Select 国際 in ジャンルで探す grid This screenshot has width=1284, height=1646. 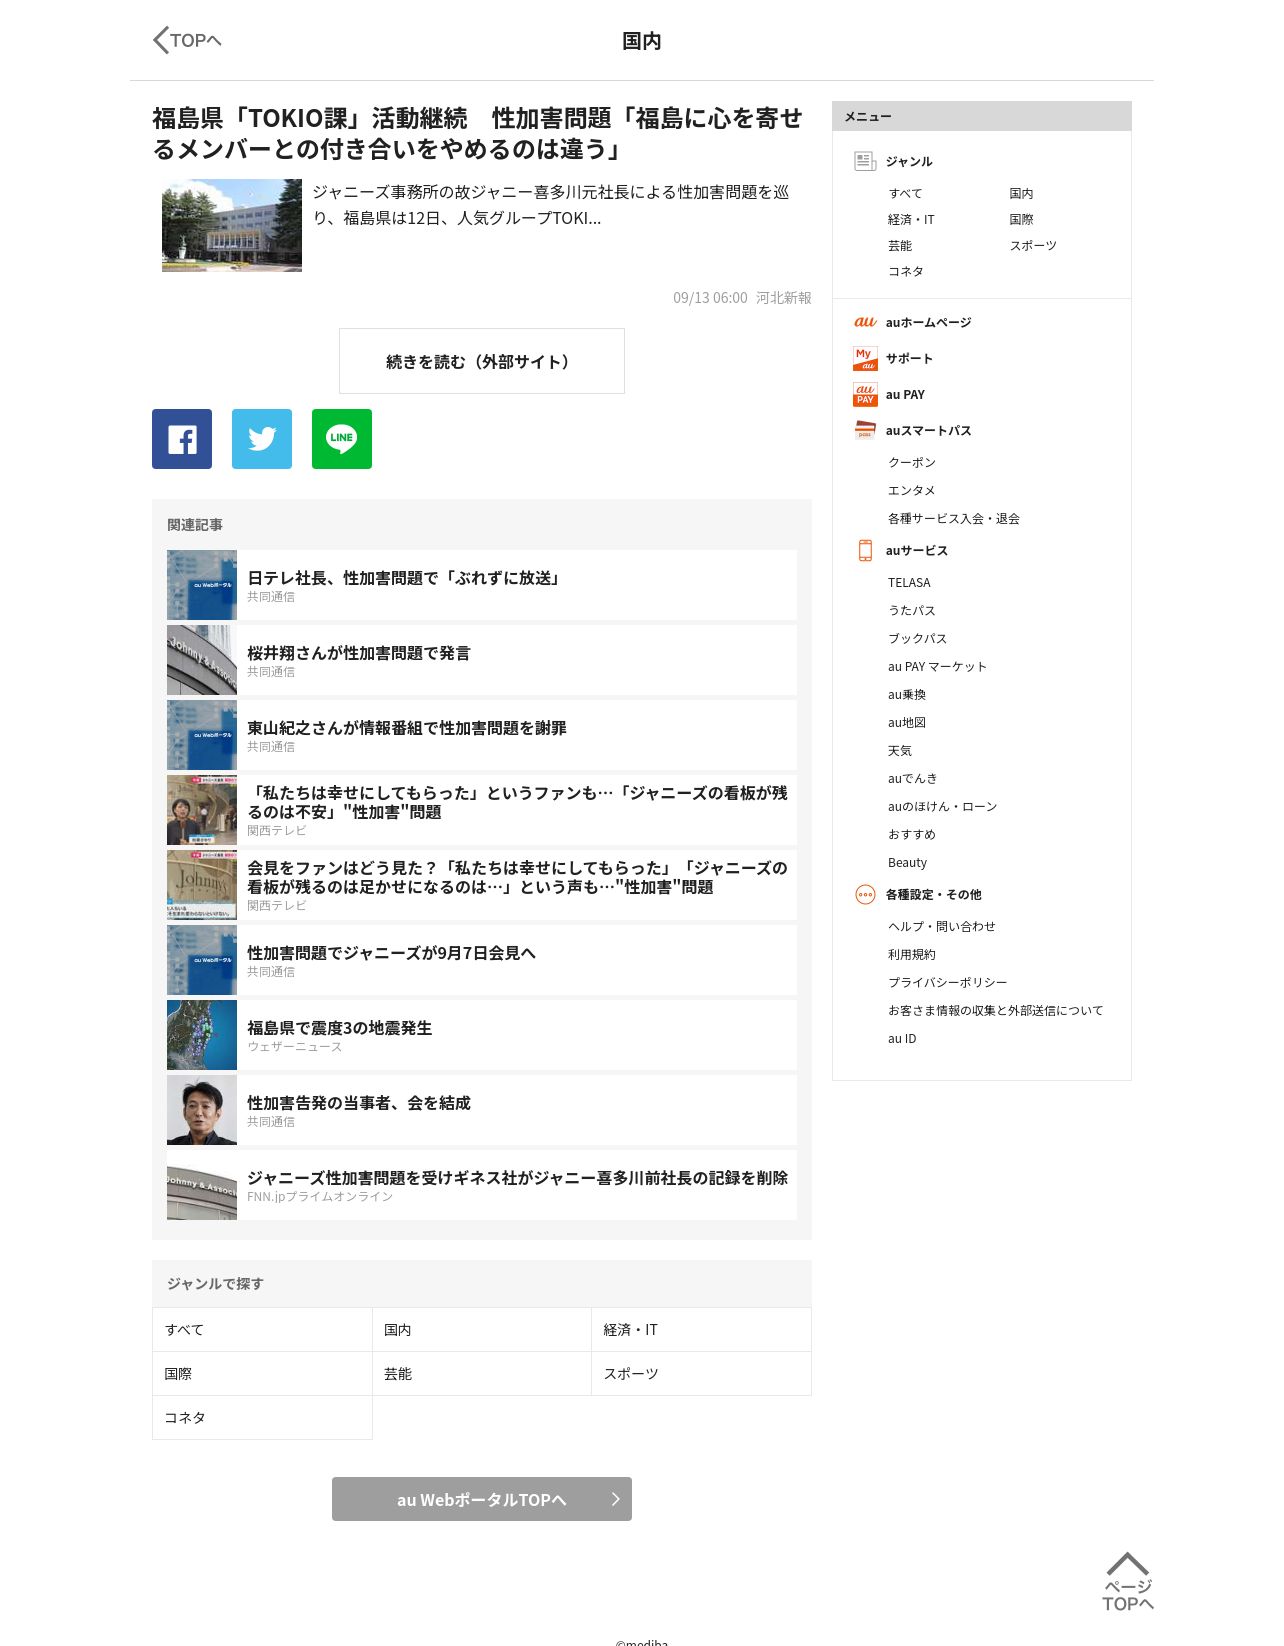pos(262,1374)
